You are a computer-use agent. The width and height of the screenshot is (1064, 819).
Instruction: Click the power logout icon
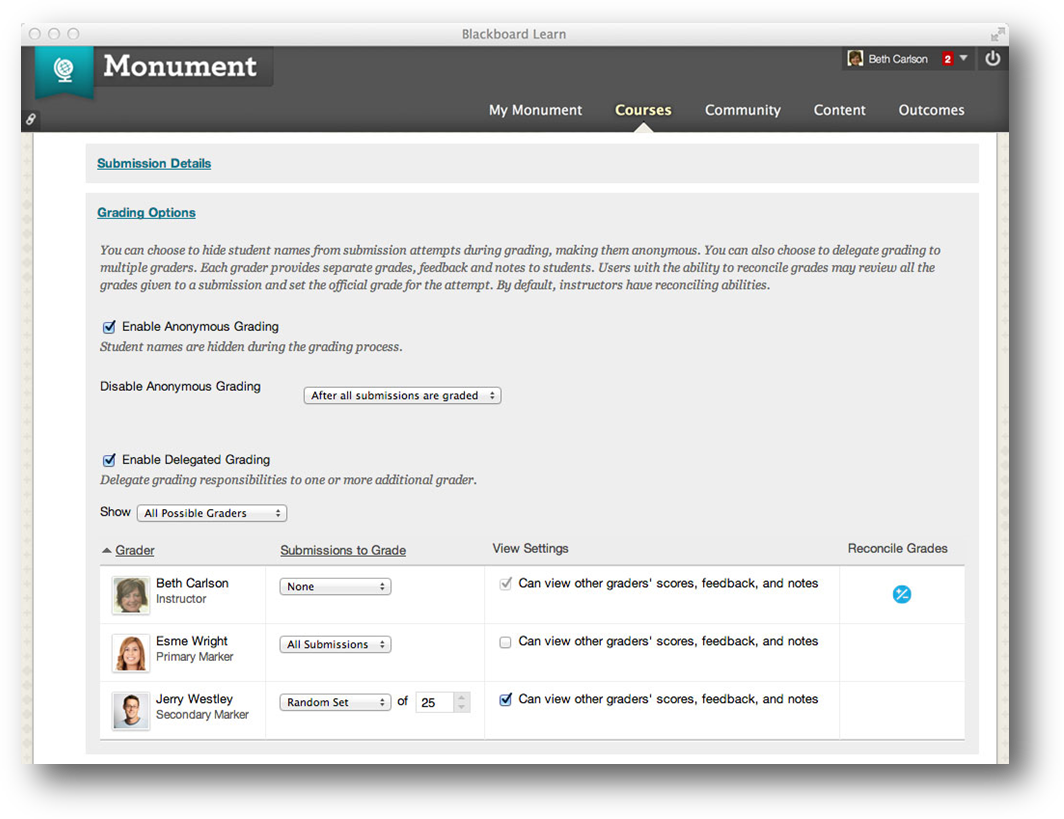(992, 58)
